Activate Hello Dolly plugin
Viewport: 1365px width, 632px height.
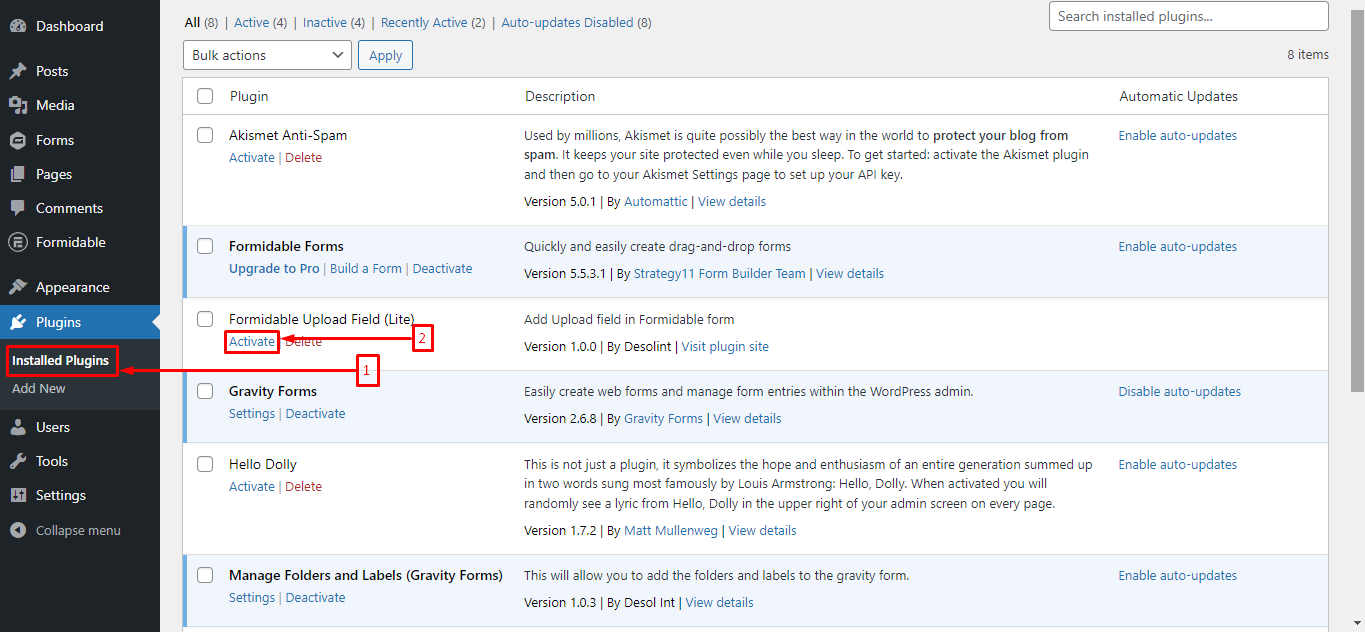(252, 486)
